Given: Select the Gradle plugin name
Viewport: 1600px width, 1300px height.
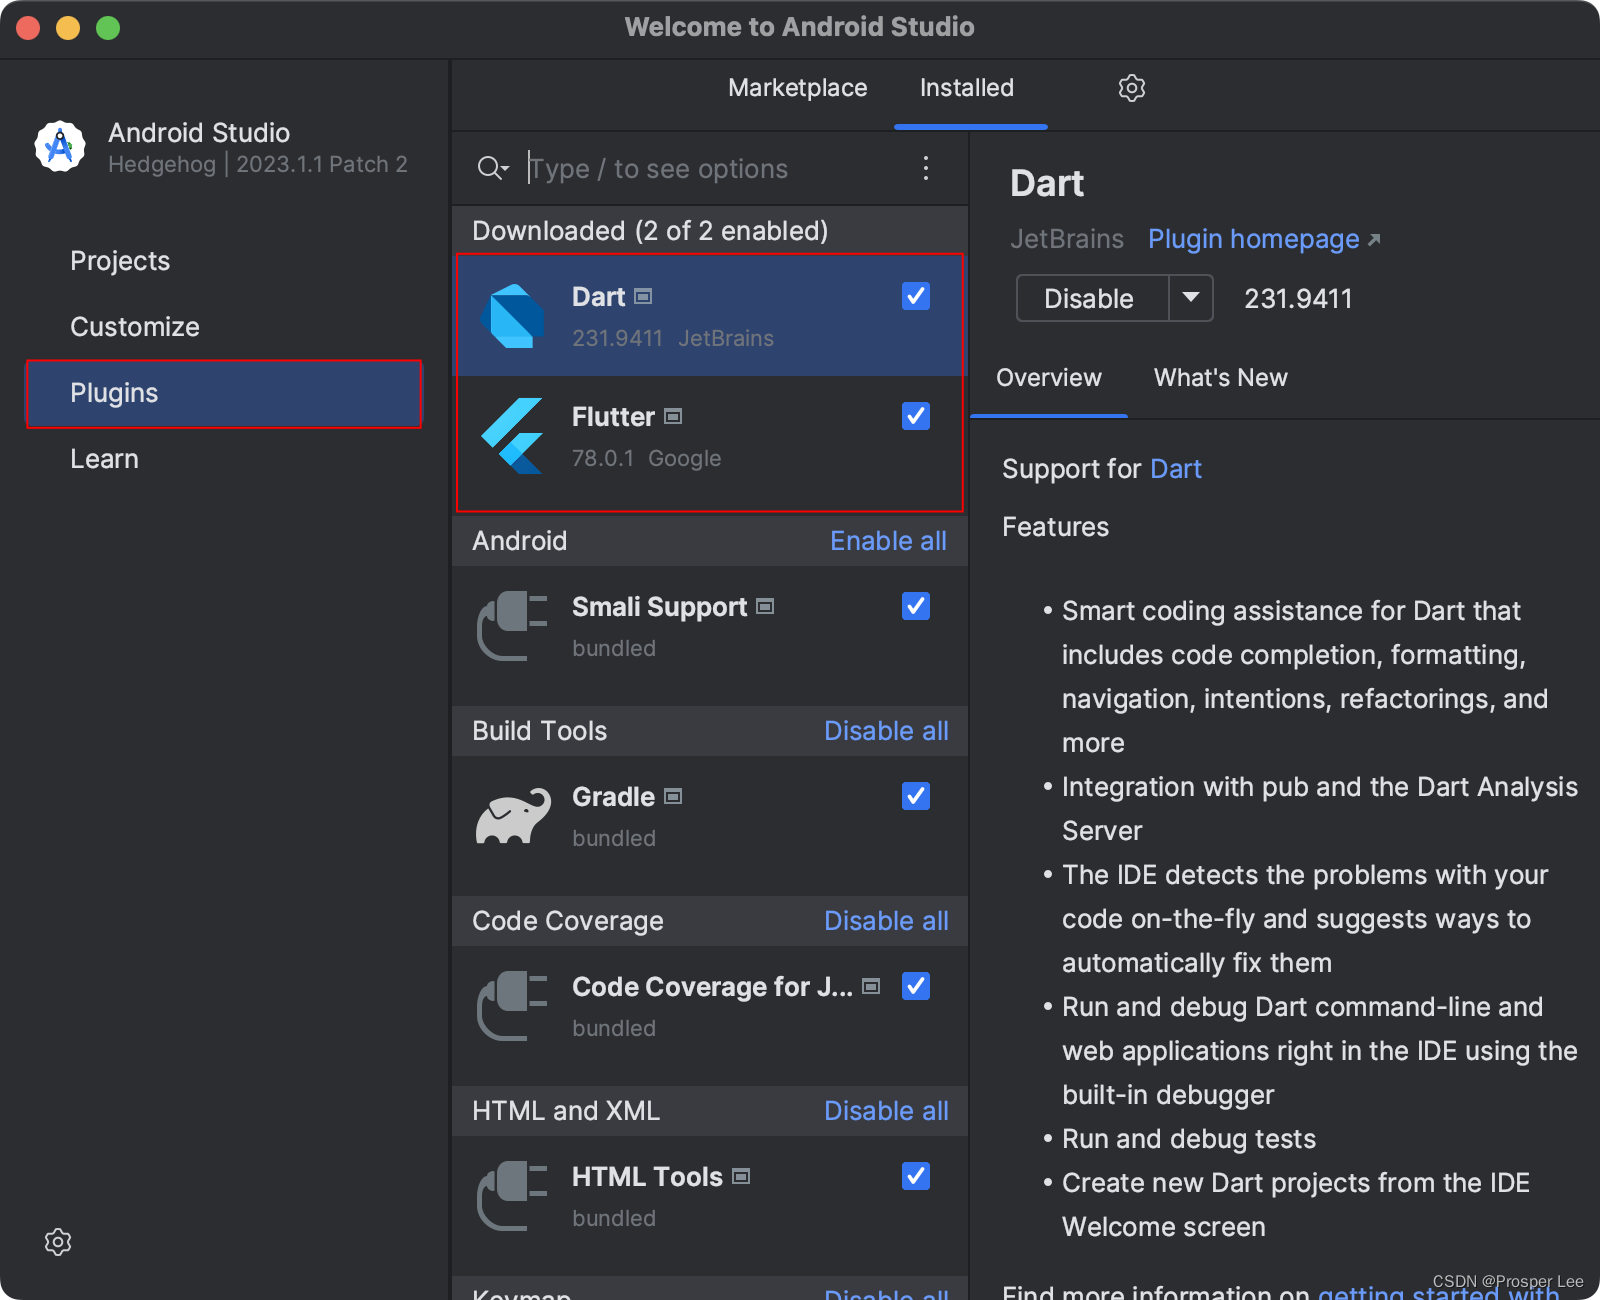Looking at the screenshot, I should (613, 797).
